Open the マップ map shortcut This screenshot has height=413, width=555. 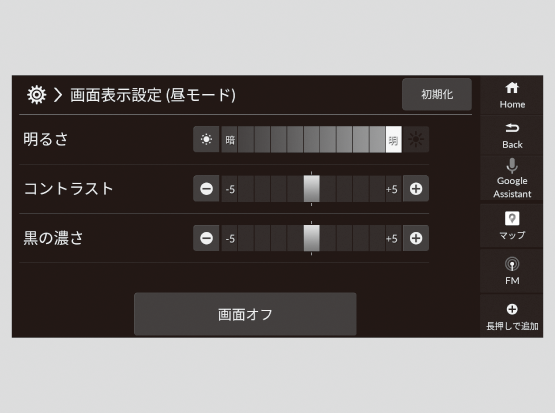tap(512, 225)
